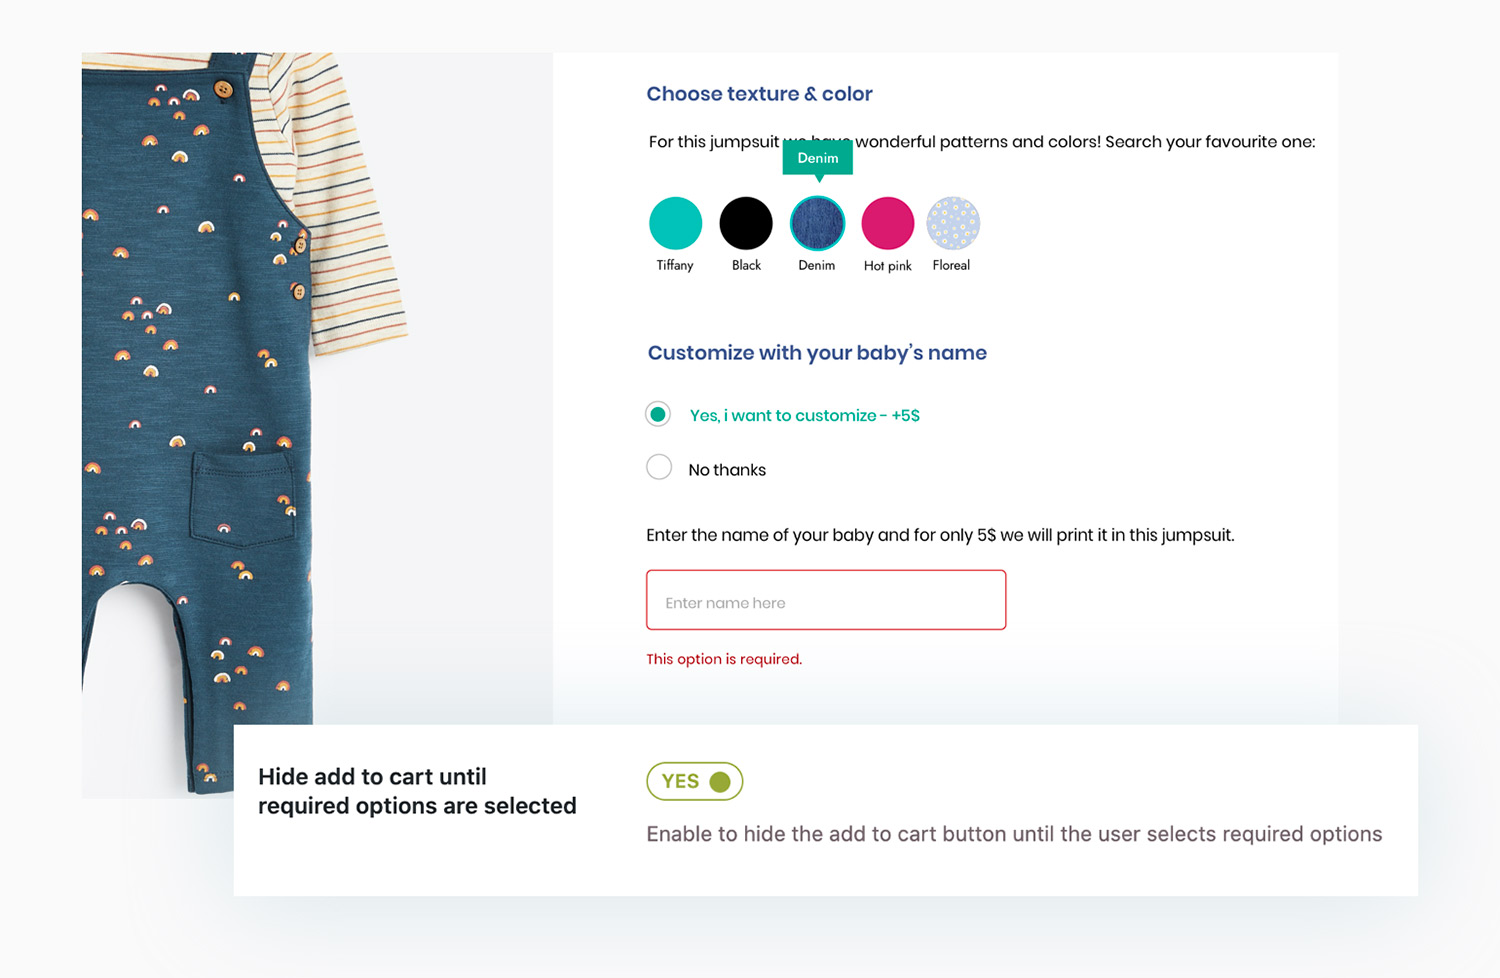The height and width of the screenshot is (978, 1500).
Task: Click the "Customize with your baby's name" heading
Action: click(x=817, y=353)
